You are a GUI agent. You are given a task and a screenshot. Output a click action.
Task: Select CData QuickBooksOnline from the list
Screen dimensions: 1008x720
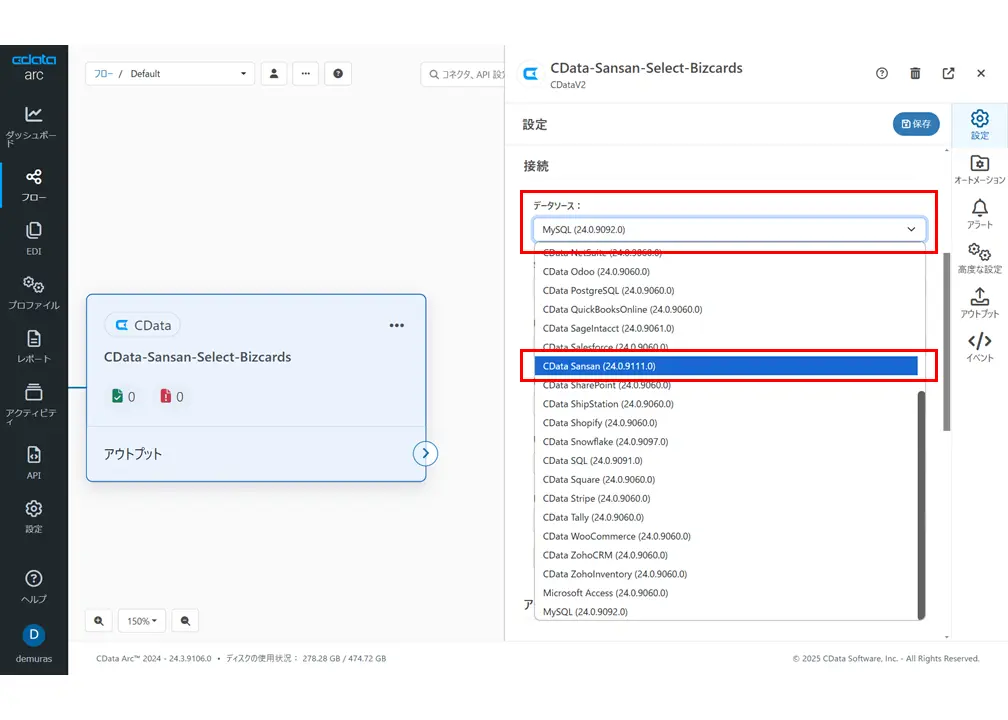click(726, 309)
